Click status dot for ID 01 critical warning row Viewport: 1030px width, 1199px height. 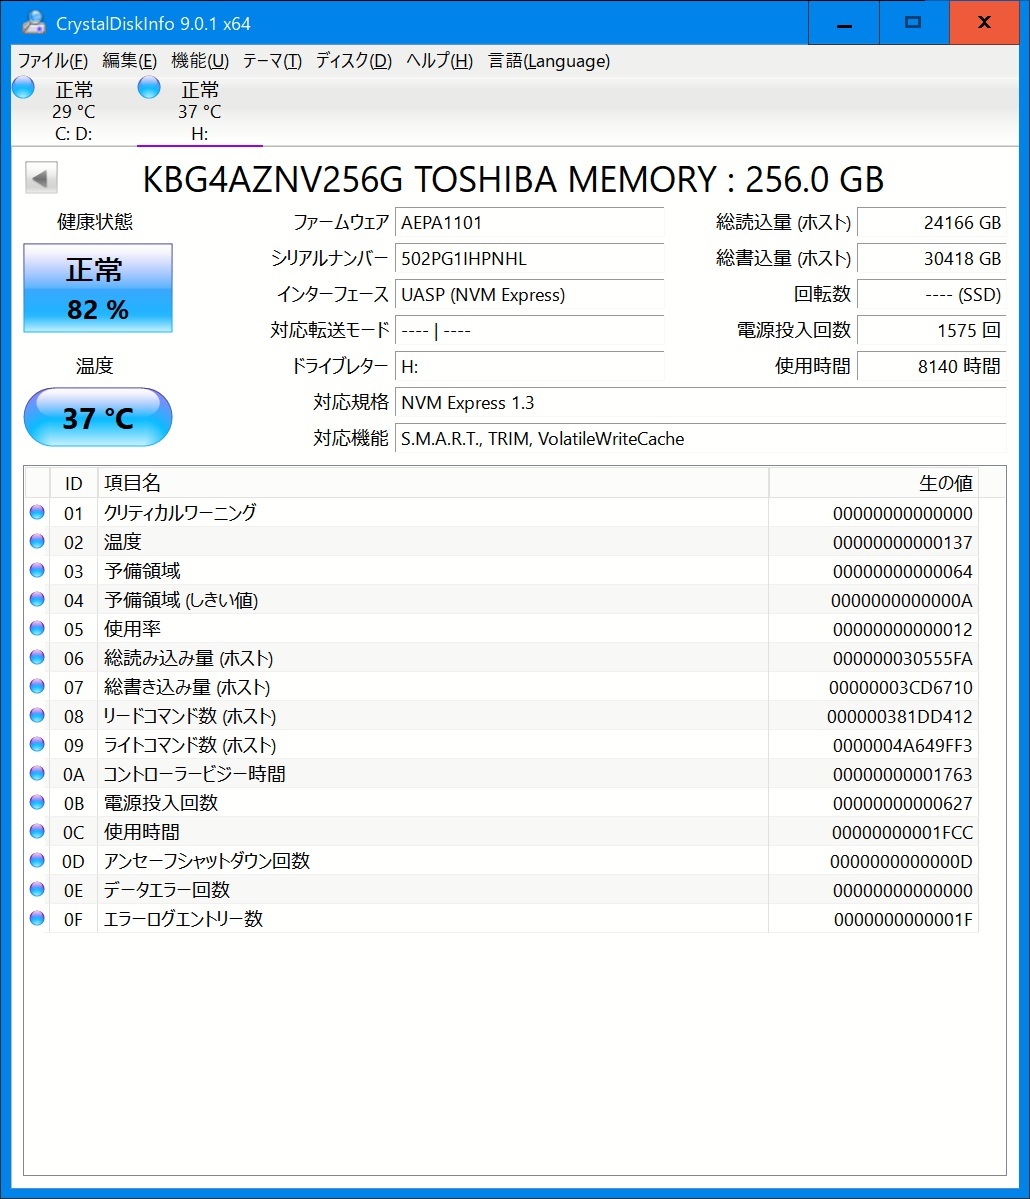[37, 512]
